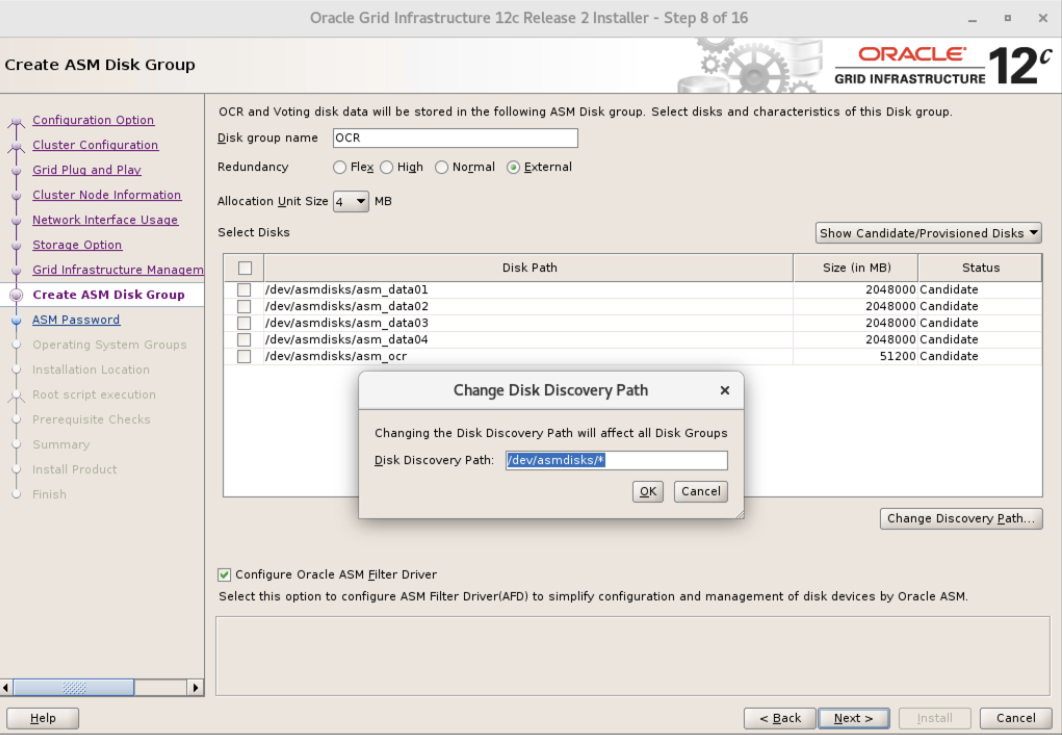Screen dimensions: 1062x735
Task: Maximize the installer window
Action: (1008, 18)
